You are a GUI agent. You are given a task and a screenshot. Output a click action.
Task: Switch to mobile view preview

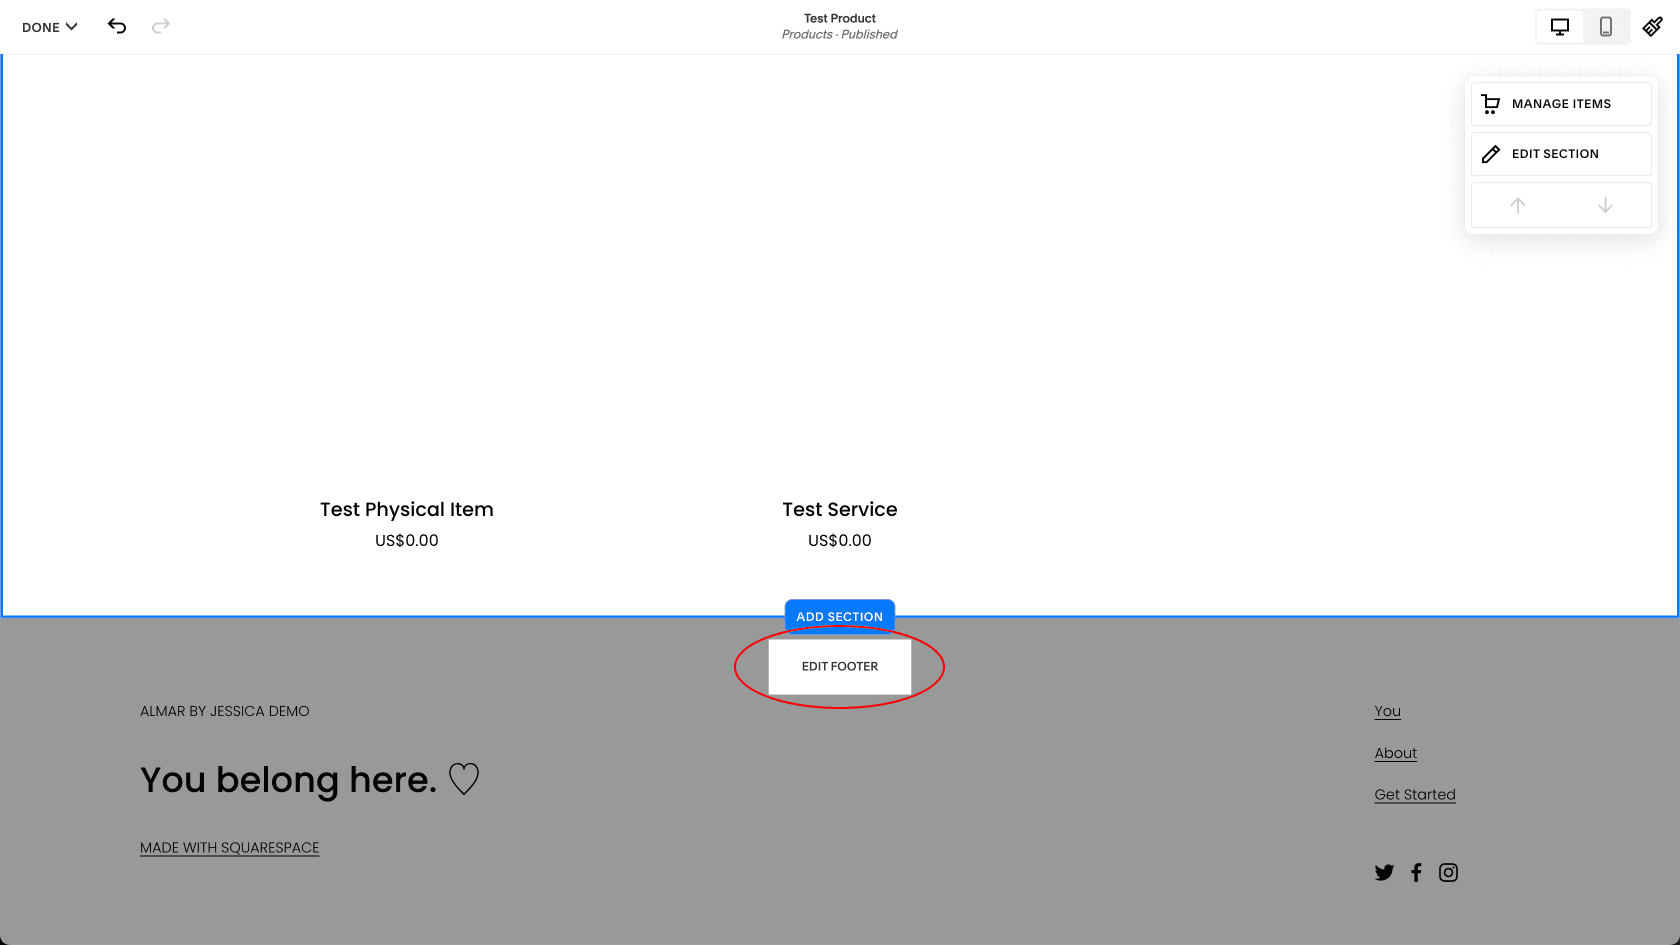point(1605,27)
